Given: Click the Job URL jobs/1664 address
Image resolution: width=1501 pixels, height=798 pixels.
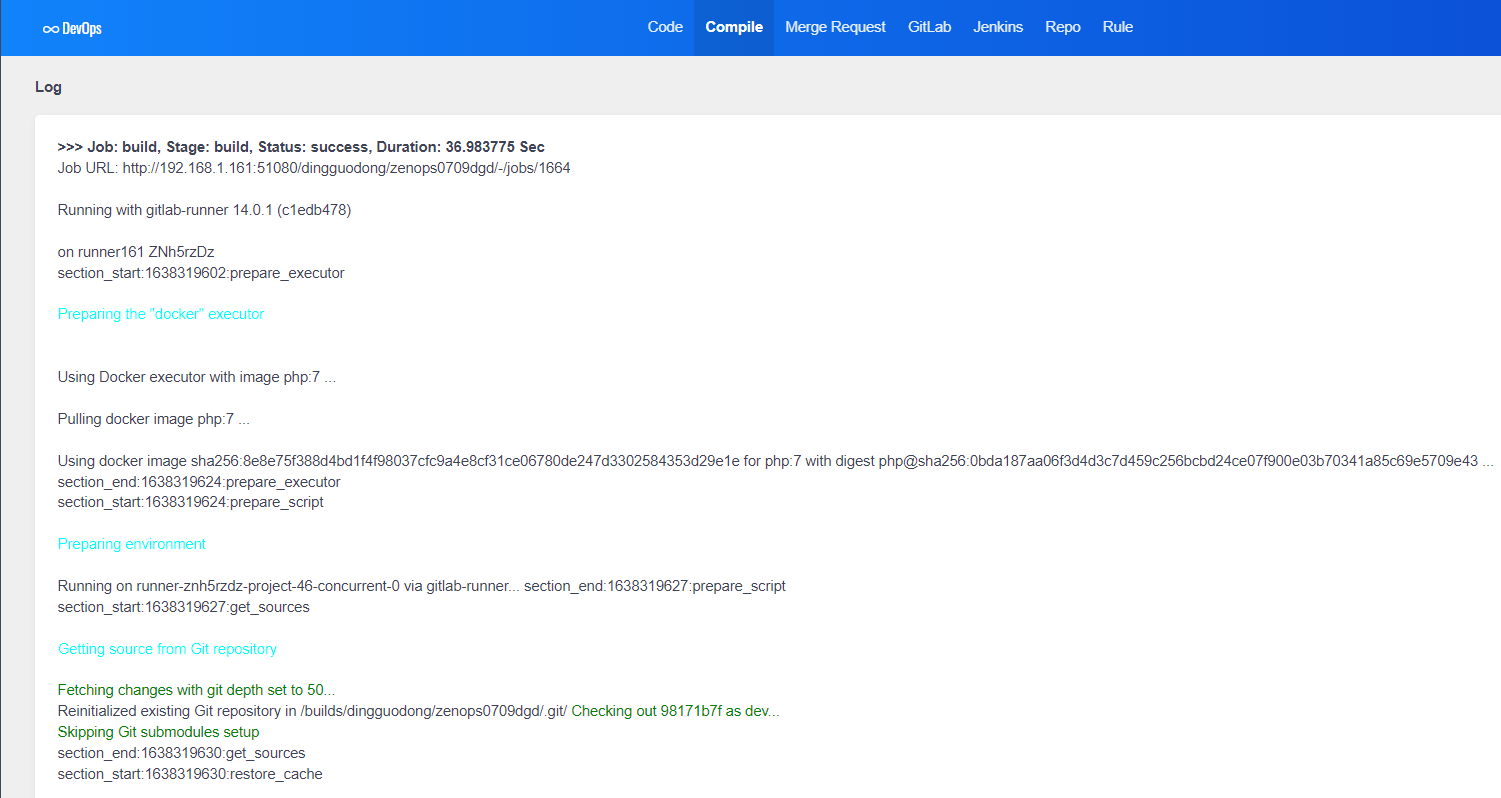Looking at the screenshot, I should click(x=346, y=168).
